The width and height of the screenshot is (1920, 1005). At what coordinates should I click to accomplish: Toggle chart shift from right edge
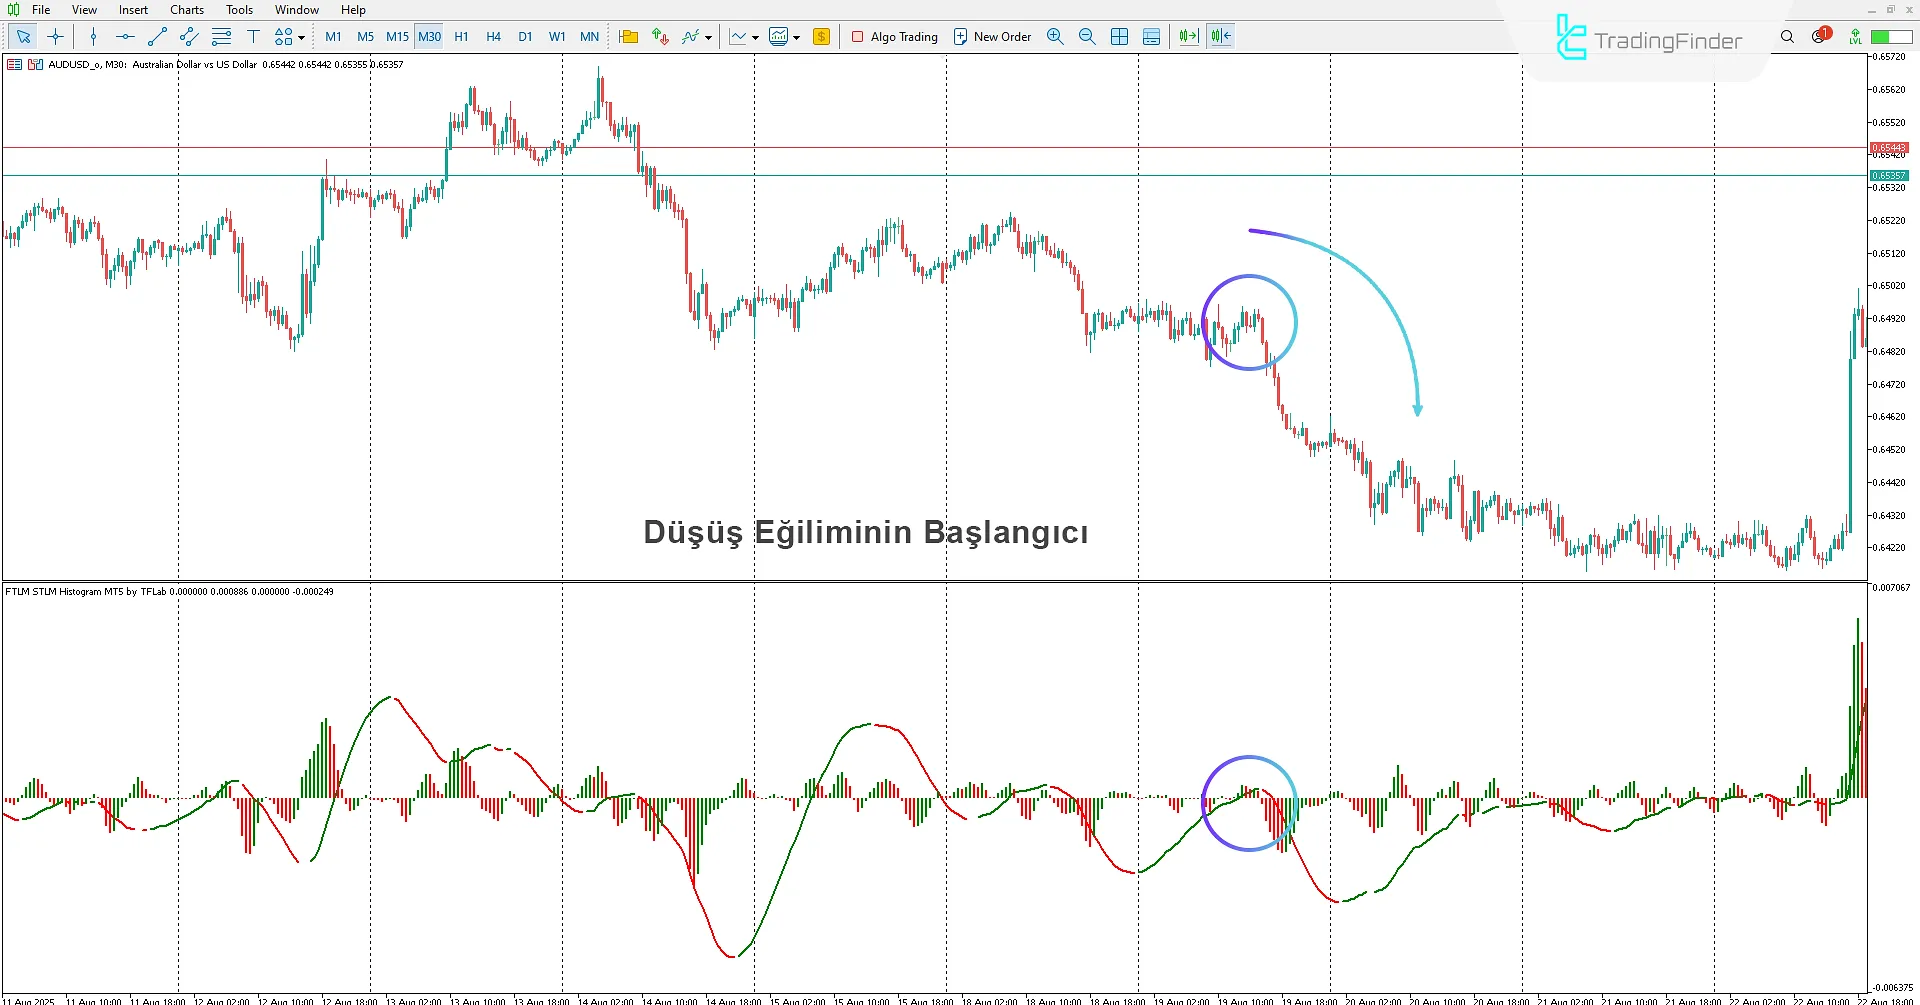[x=1220, y=36]
